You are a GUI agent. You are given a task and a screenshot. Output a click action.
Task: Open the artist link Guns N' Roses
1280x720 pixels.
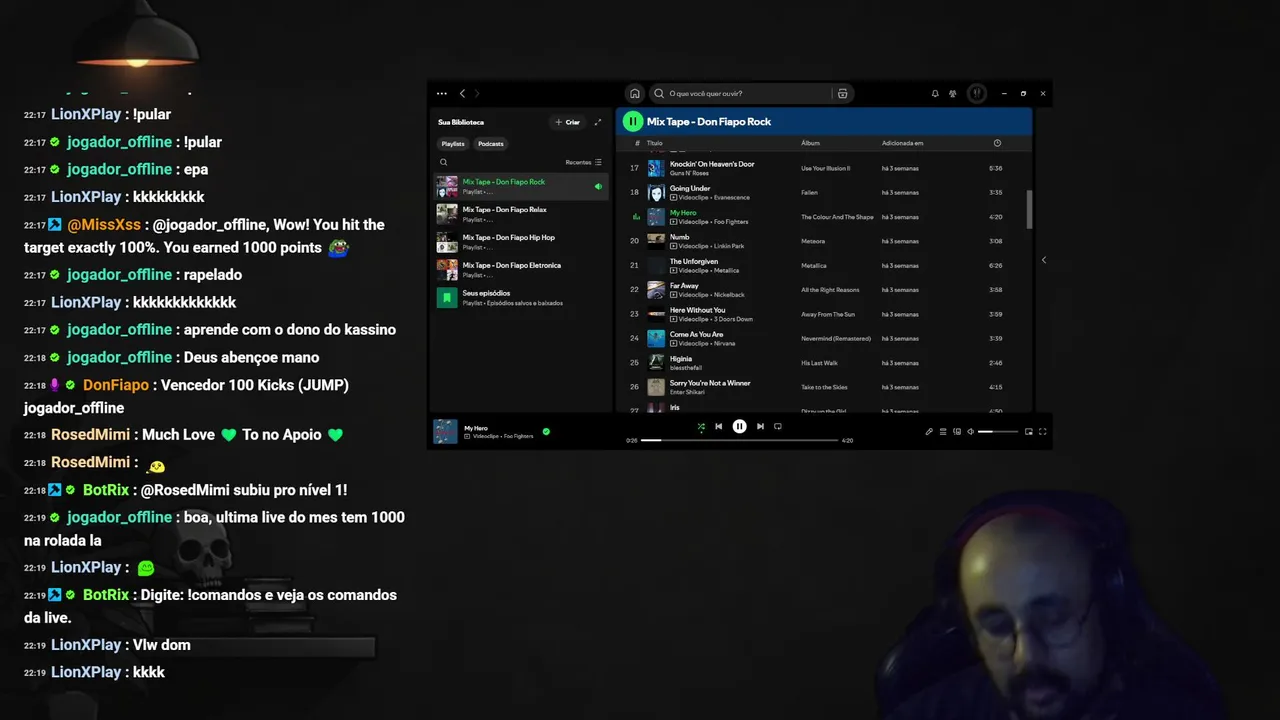[689, 173]
